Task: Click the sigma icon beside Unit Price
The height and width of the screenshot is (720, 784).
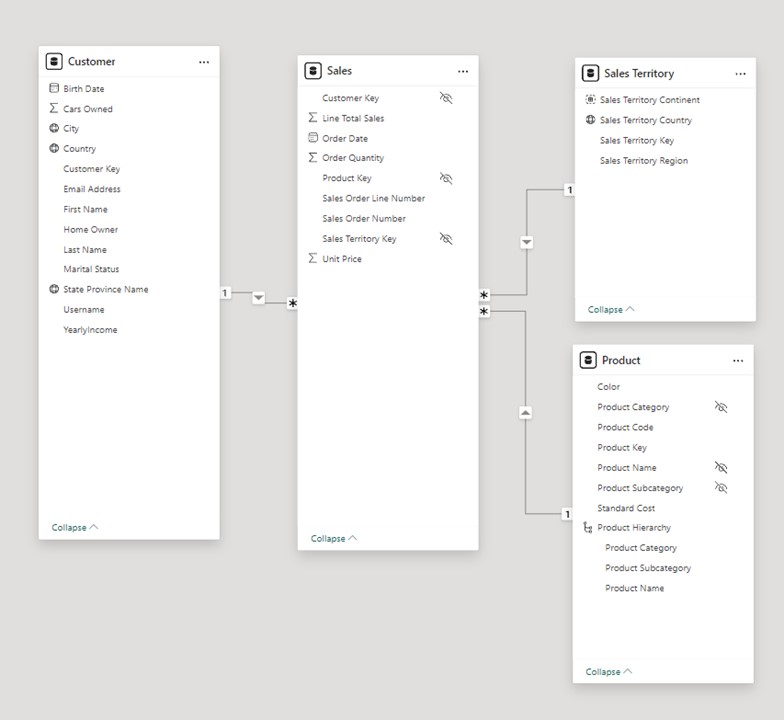Action: [313, 259]
